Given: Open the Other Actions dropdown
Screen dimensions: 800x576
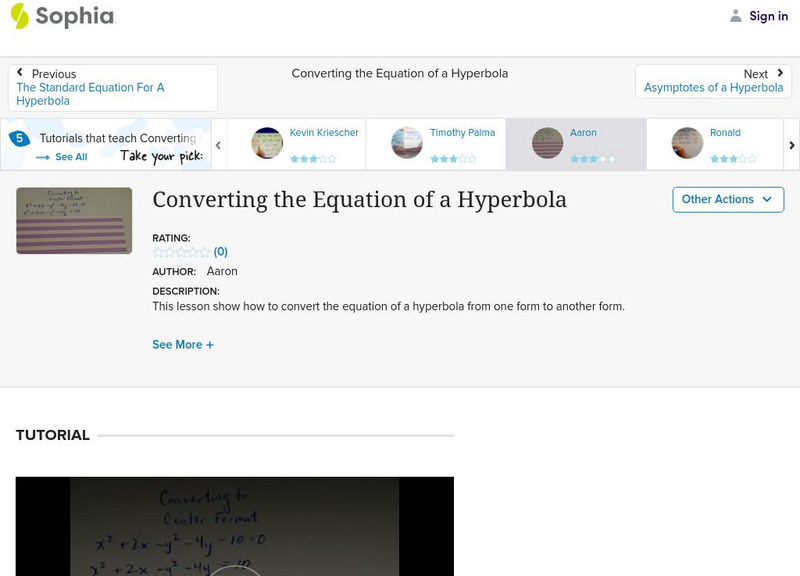Looking at the screenshot, I should point(727,199).
